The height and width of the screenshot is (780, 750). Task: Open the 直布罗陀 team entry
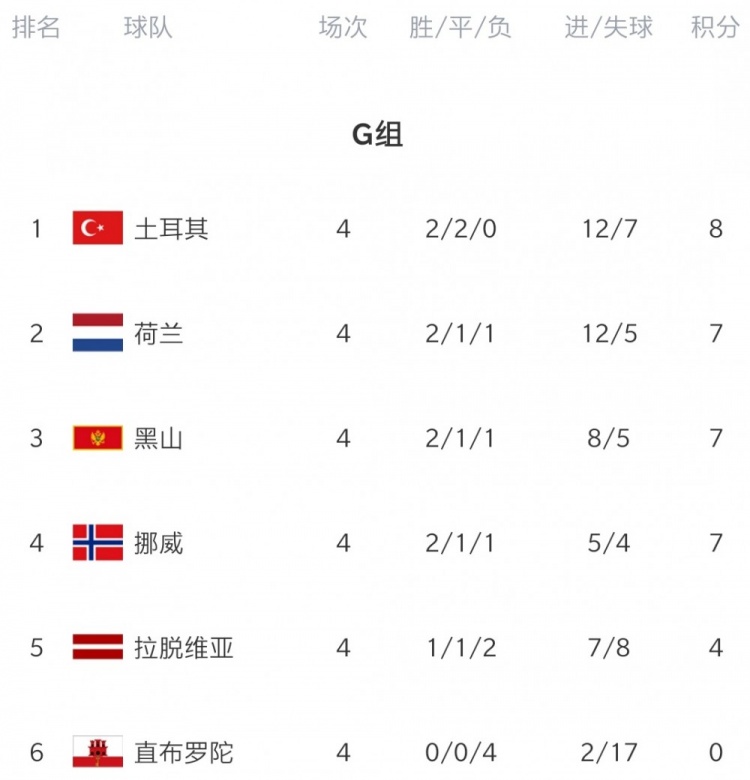[x=184, y=752]
